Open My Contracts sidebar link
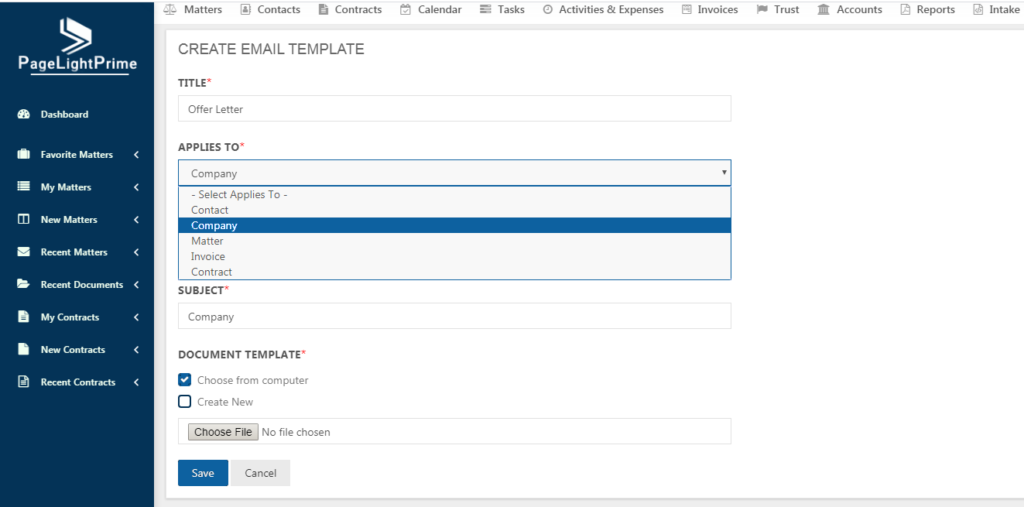Viewport: 1024px width, 507px height. pyautogui.click(x=70, y=318)
